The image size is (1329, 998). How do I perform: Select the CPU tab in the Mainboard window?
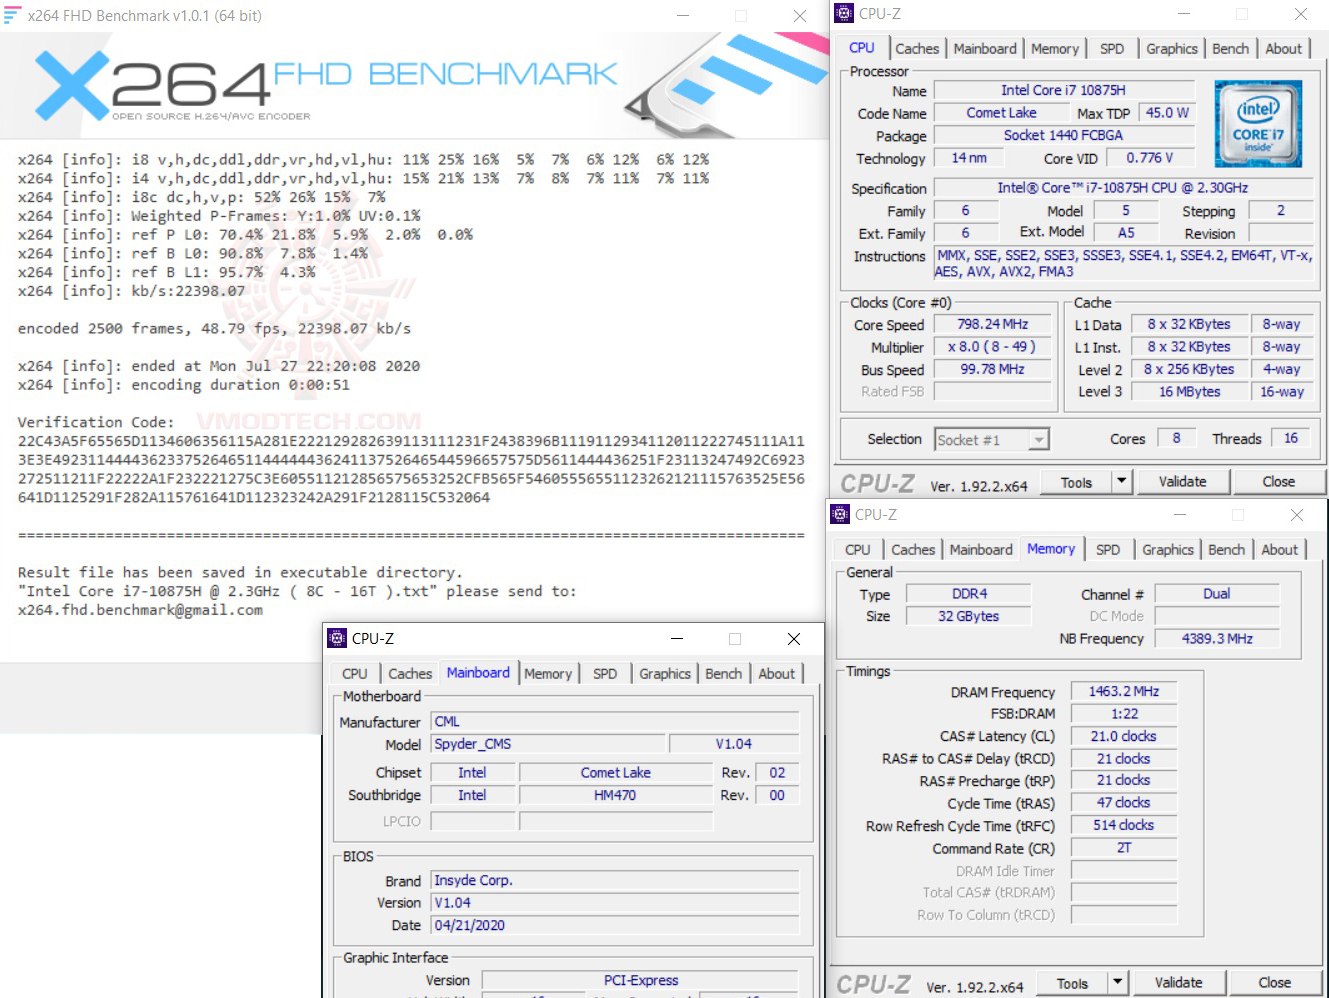[355, 674]
